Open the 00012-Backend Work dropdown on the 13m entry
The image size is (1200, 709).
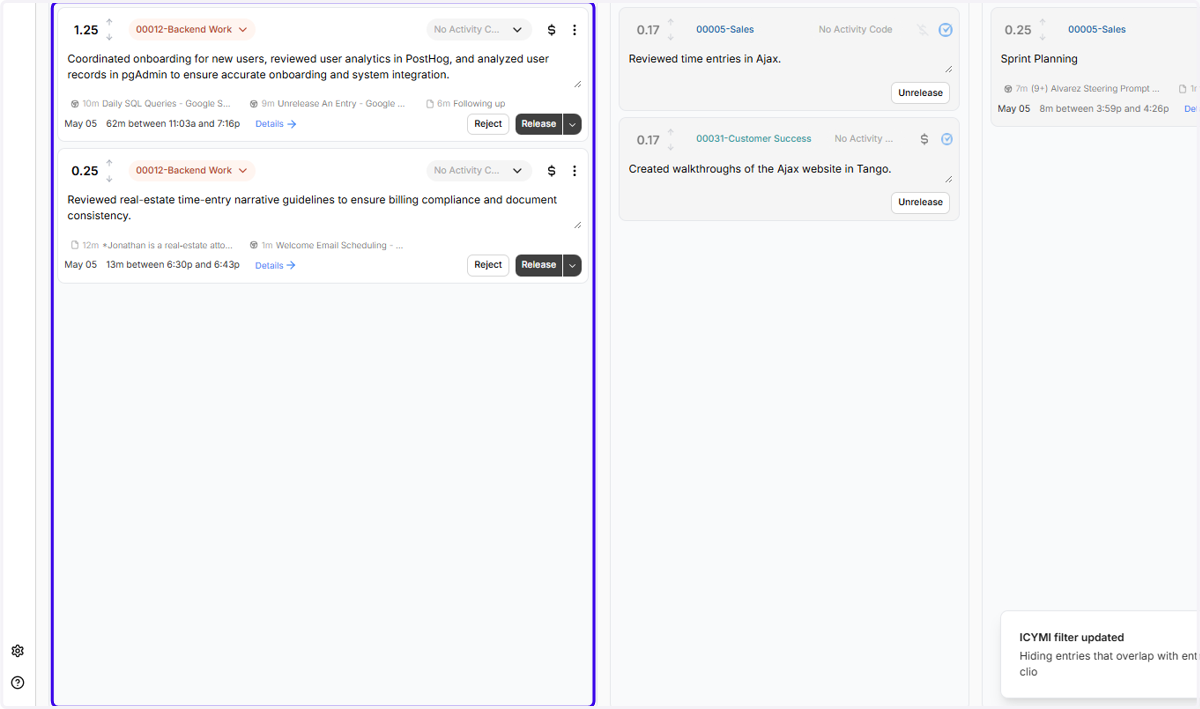point(192,171)
